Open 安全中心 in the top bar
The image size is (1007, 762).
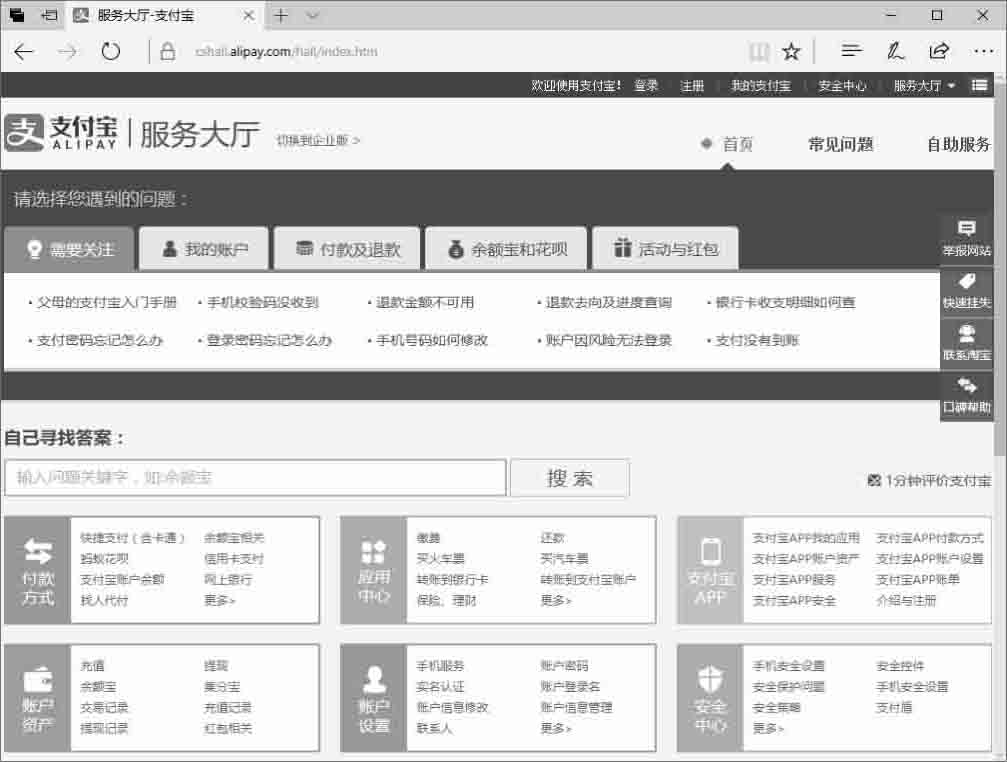(x=842, y=85)
